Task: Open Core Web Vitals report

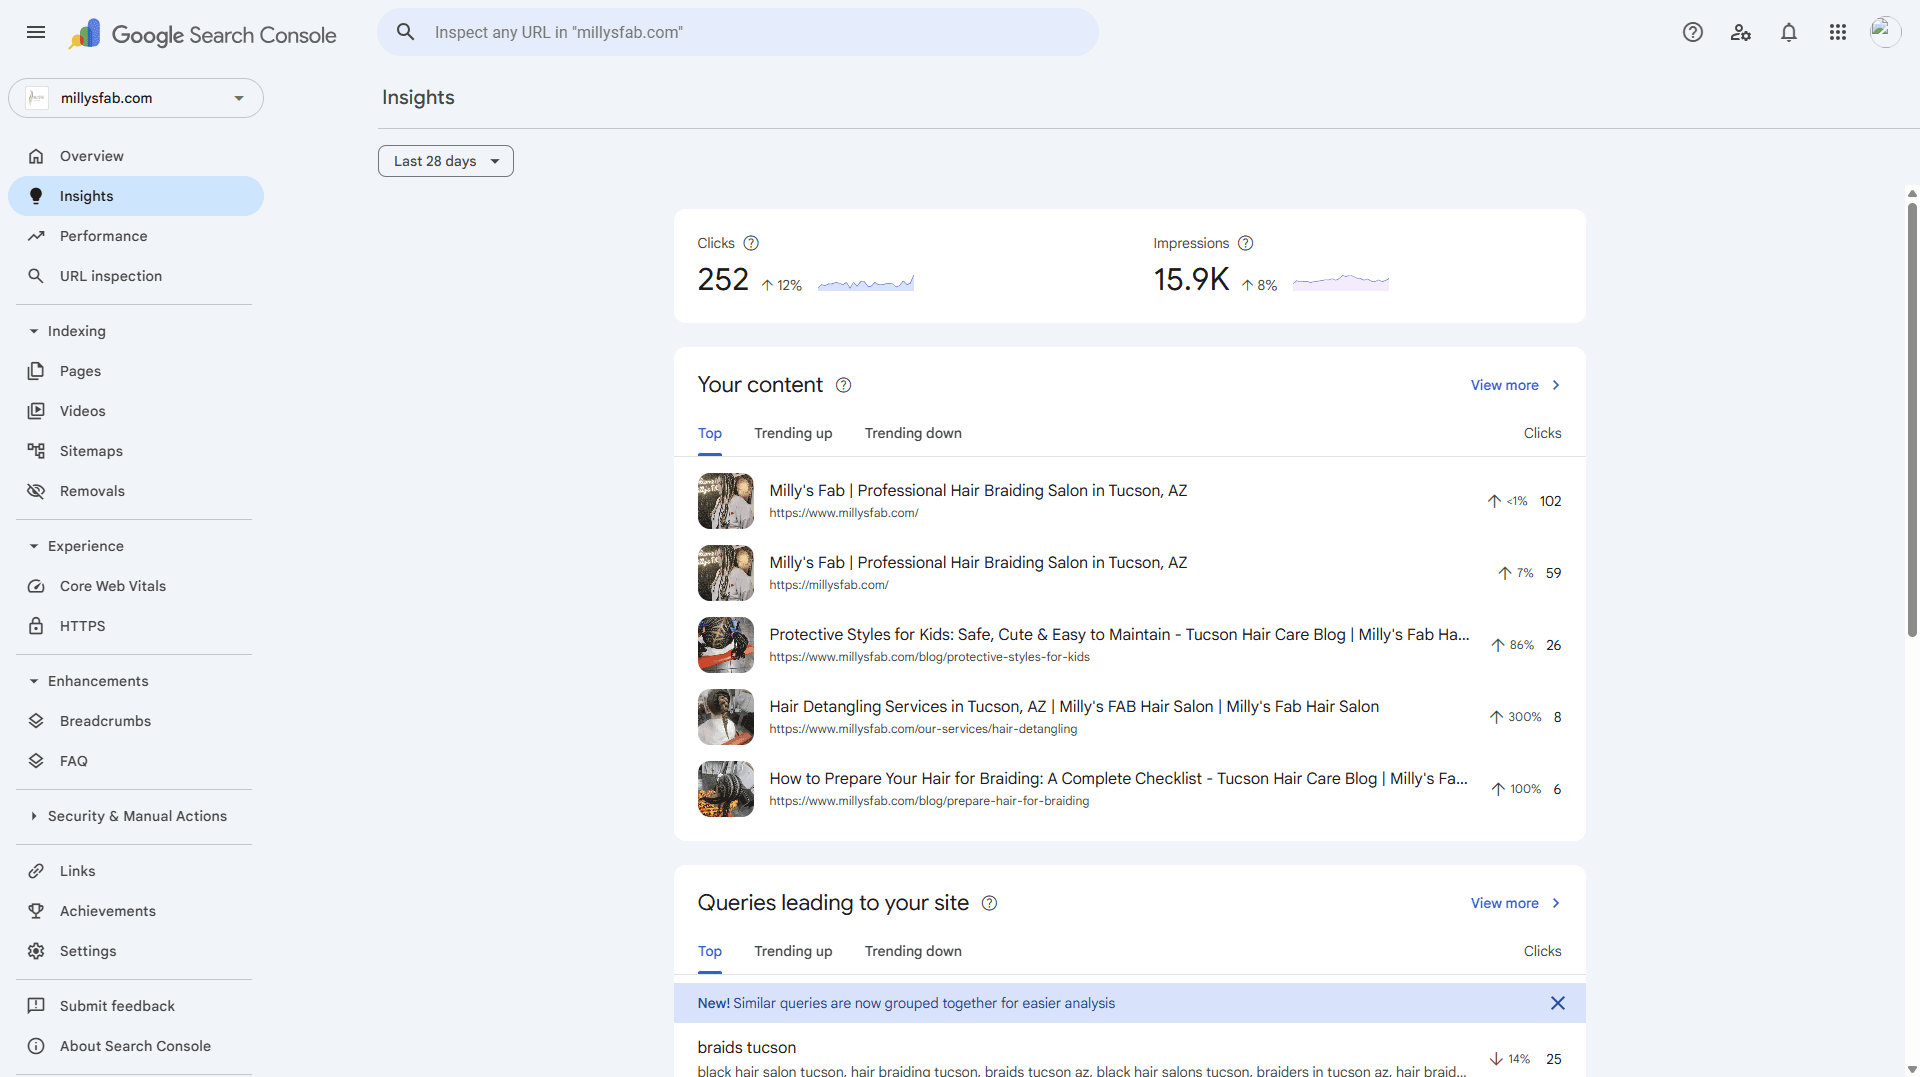Action: coord(136,586)
